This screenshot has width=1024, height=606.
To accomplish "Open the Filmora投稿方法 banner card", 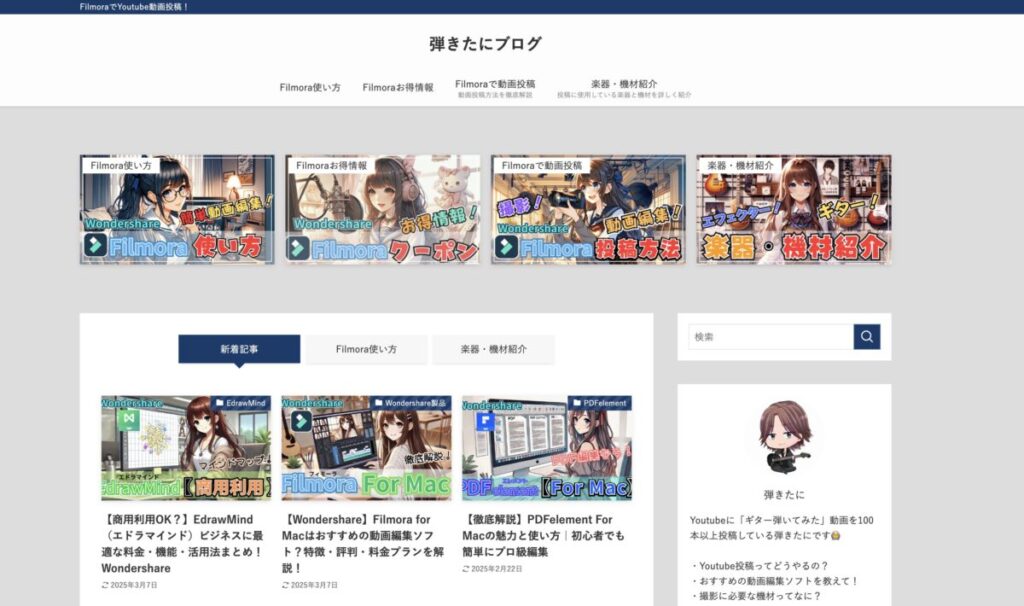I will pyautogui.click(x=588, y=210).
